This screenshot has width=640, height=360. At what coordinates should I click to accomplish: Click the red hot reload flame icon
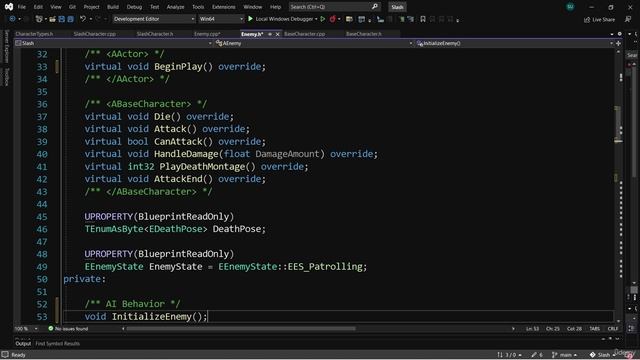point(333,19)
